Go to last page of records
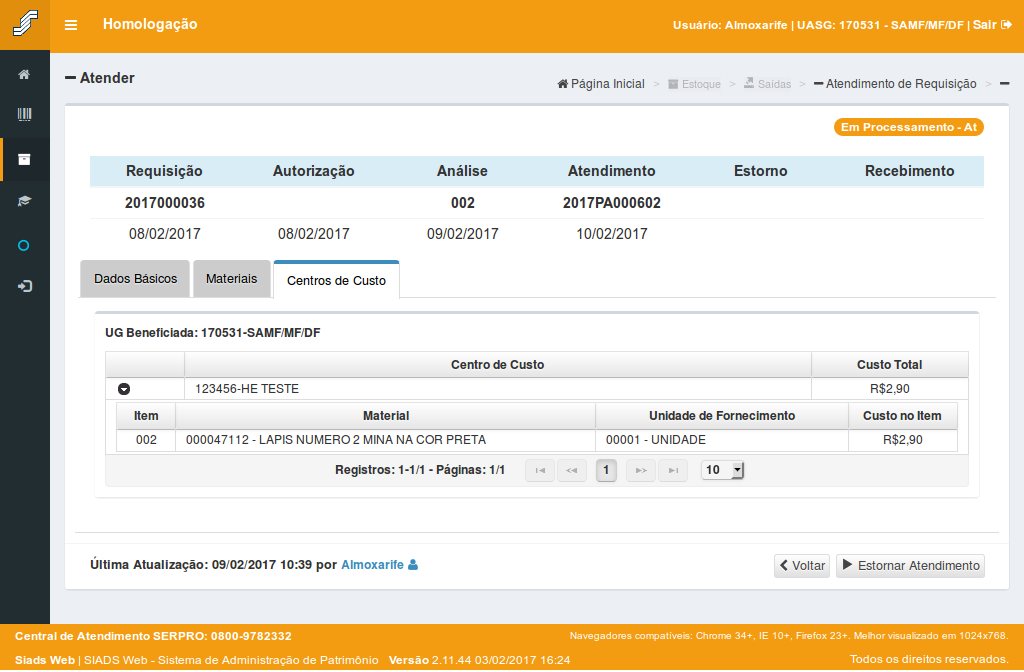The width and height of the screenshot is (1024, 672). (673, 470)
